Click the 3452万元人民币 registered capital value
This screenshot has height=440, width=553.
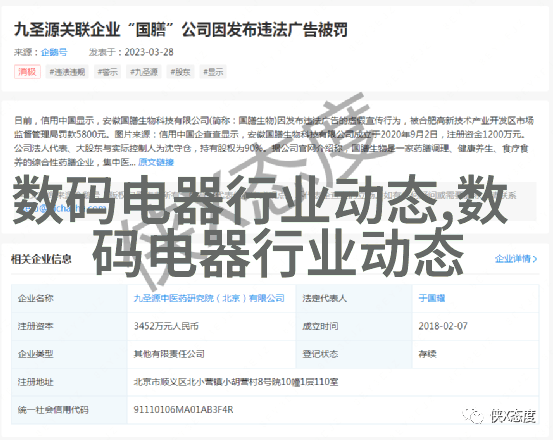(166, 326)
